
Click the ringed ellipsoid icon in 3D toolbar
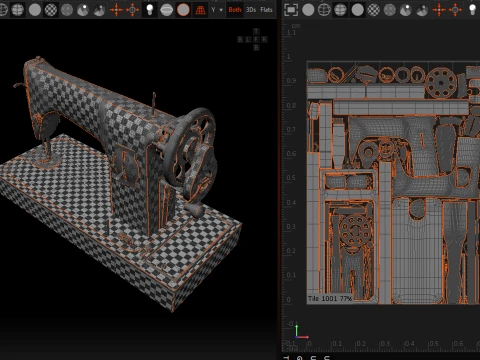(x=166, y=10)
